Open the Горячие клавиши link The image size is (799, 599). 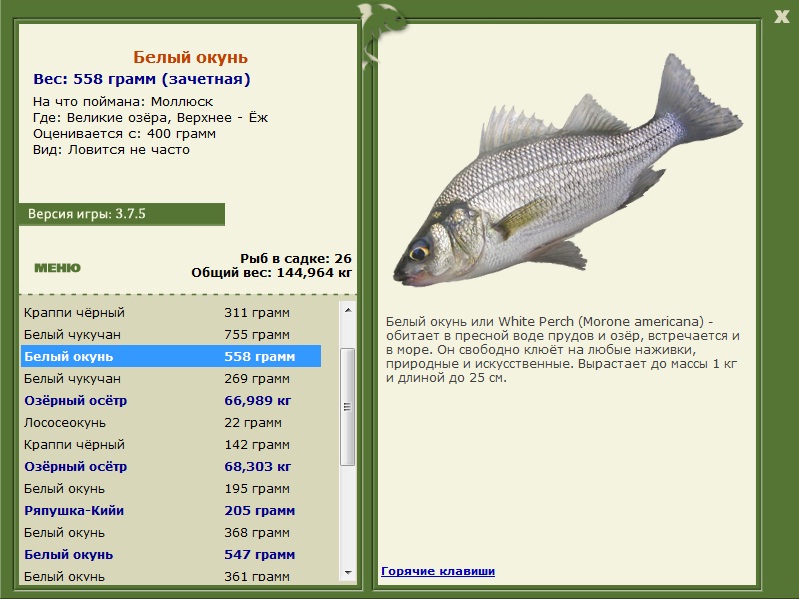pyautogui.click(x=438, y=571)
